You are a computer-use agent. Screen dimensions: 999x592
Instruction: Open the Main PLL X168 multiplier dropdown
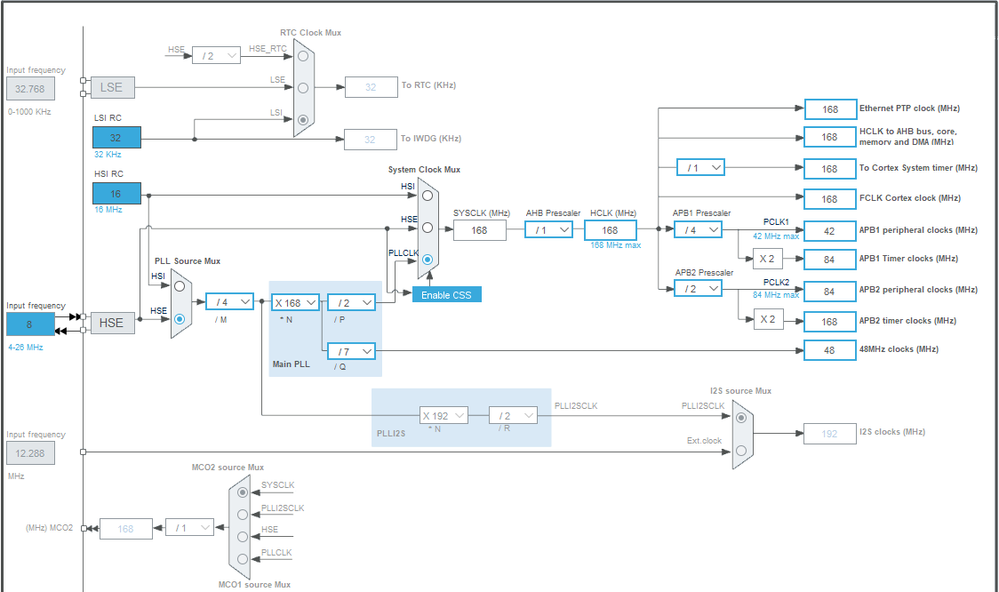[294, 300]
